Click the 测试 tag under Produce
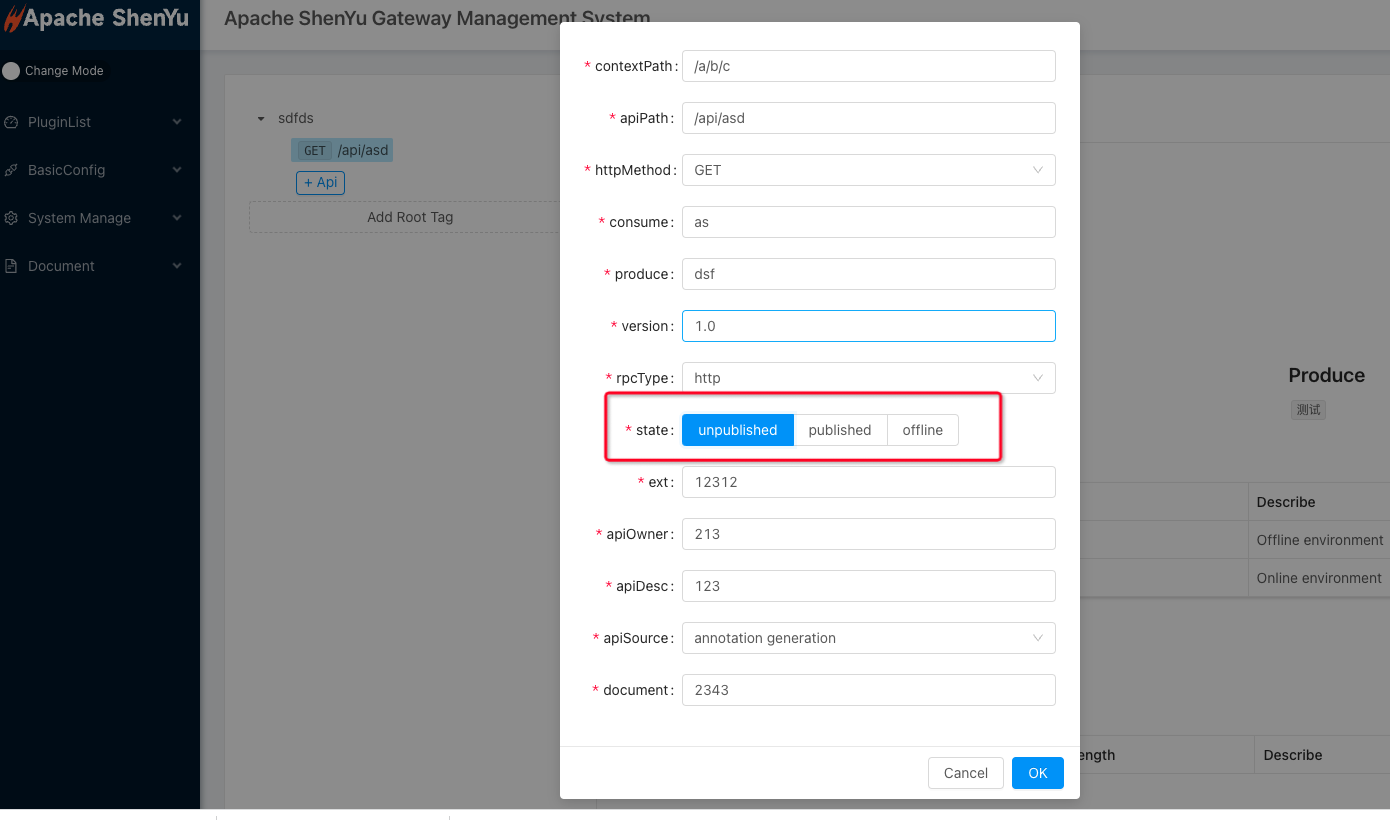This screenshot has width=1390, height=820. click(1308, 409)
